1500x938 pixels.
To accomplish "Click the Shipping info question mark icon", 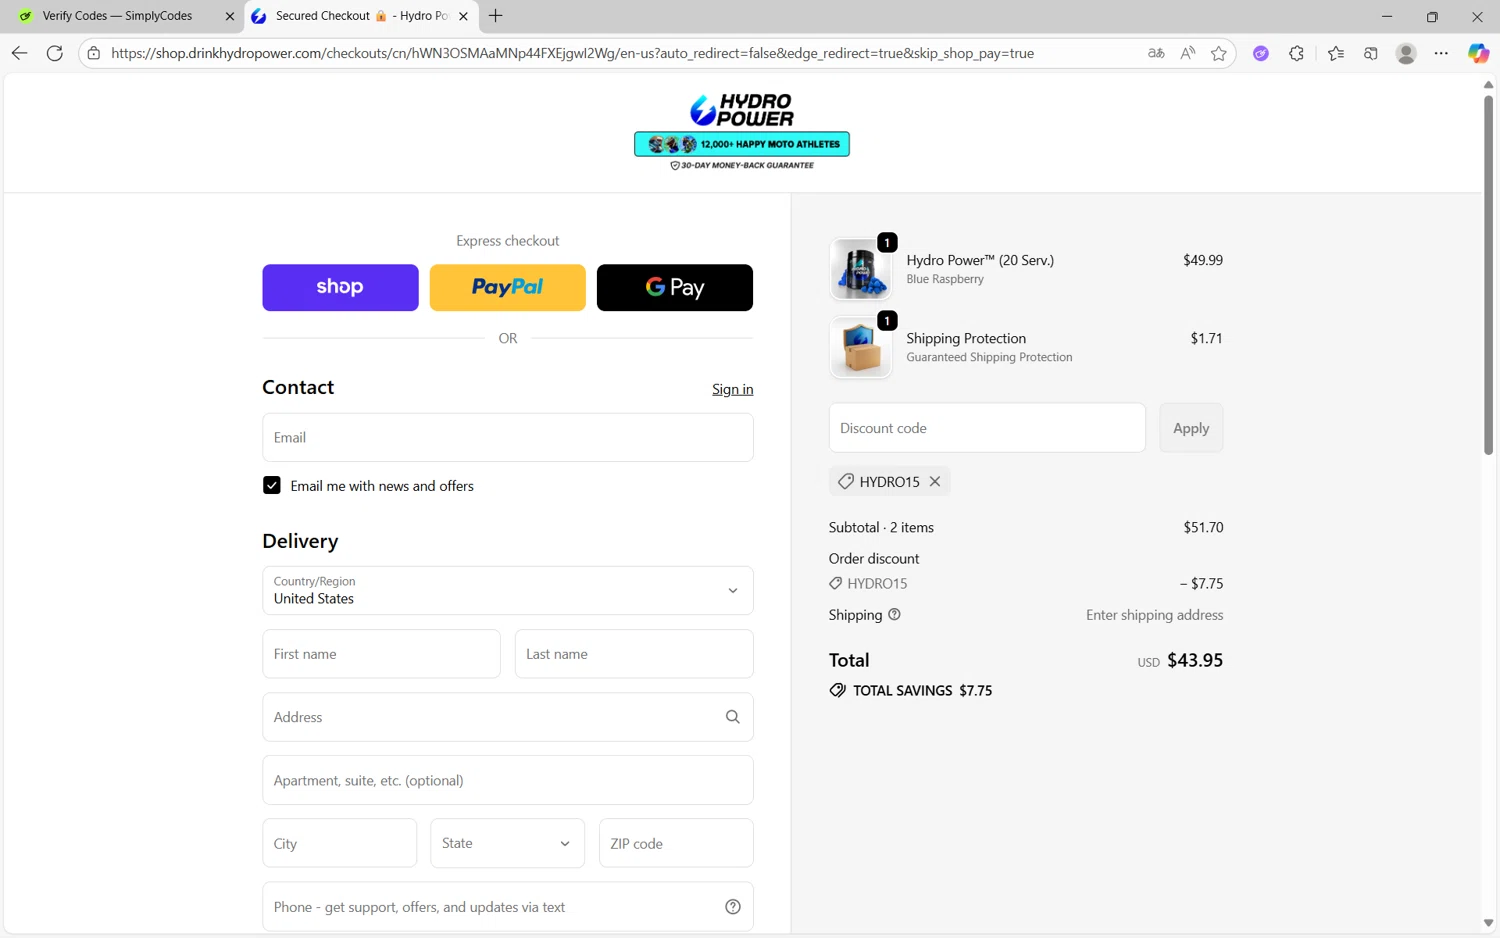I will [x=895, y=614].
